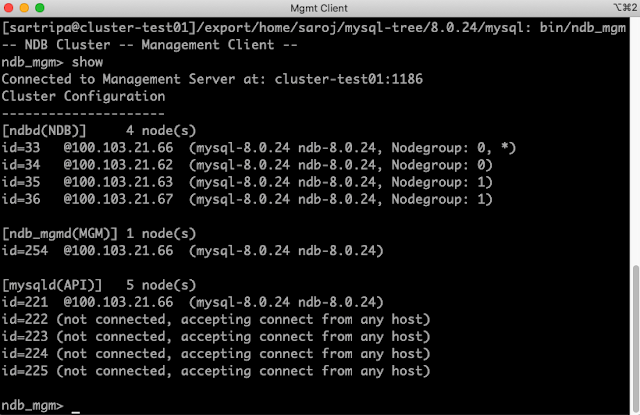Screen dimensions: 640x415
Task: Click the yellow minimize window button
Action: (24, 8)
